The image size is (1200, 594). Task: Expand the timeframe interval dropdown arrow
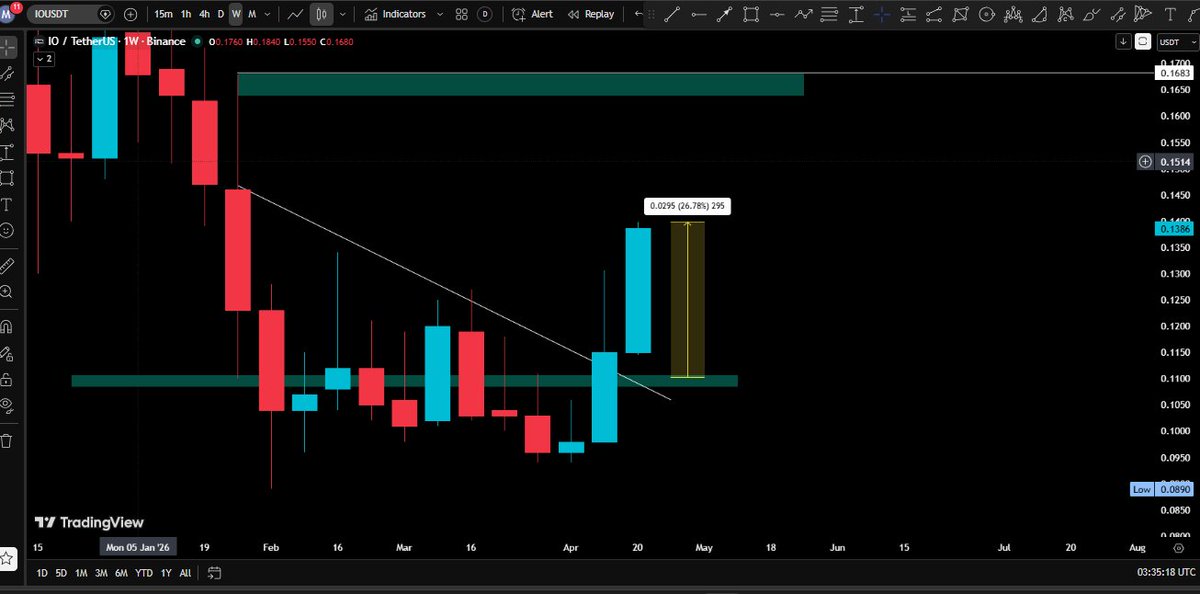point(268,14)
